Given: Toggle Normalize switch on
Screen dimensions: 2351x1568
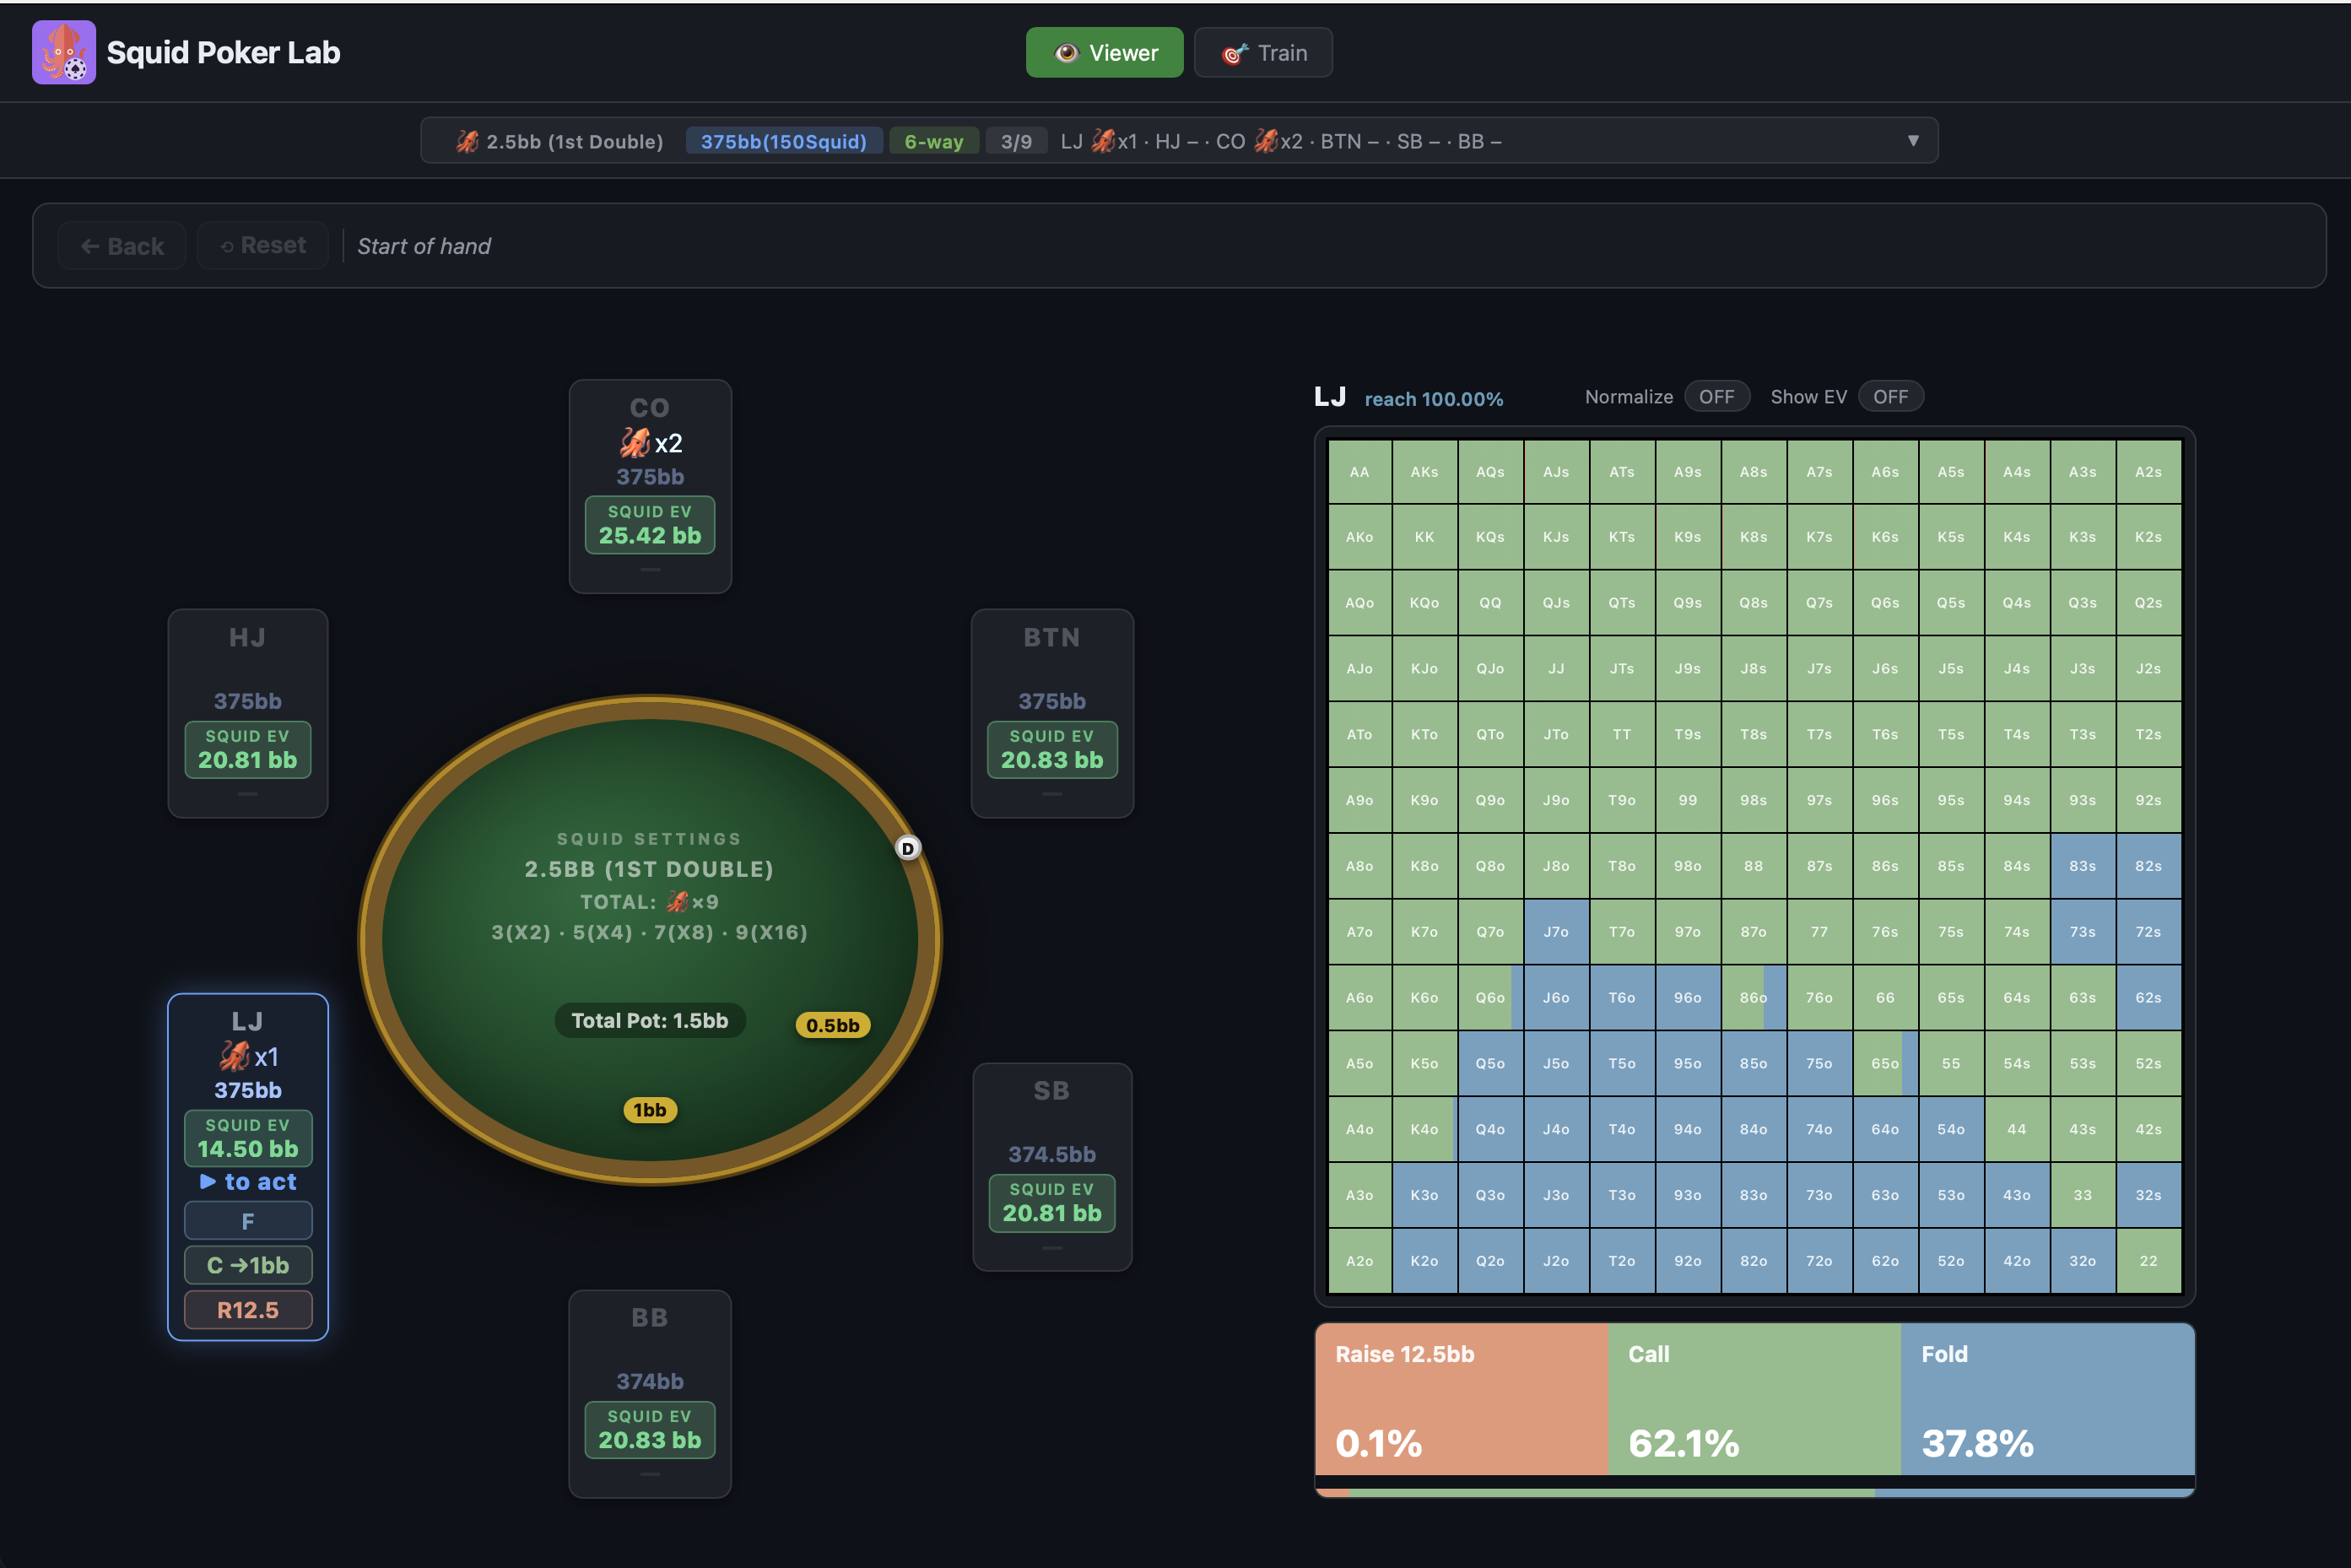Looking at the screenshot, I should [1716, 397].
